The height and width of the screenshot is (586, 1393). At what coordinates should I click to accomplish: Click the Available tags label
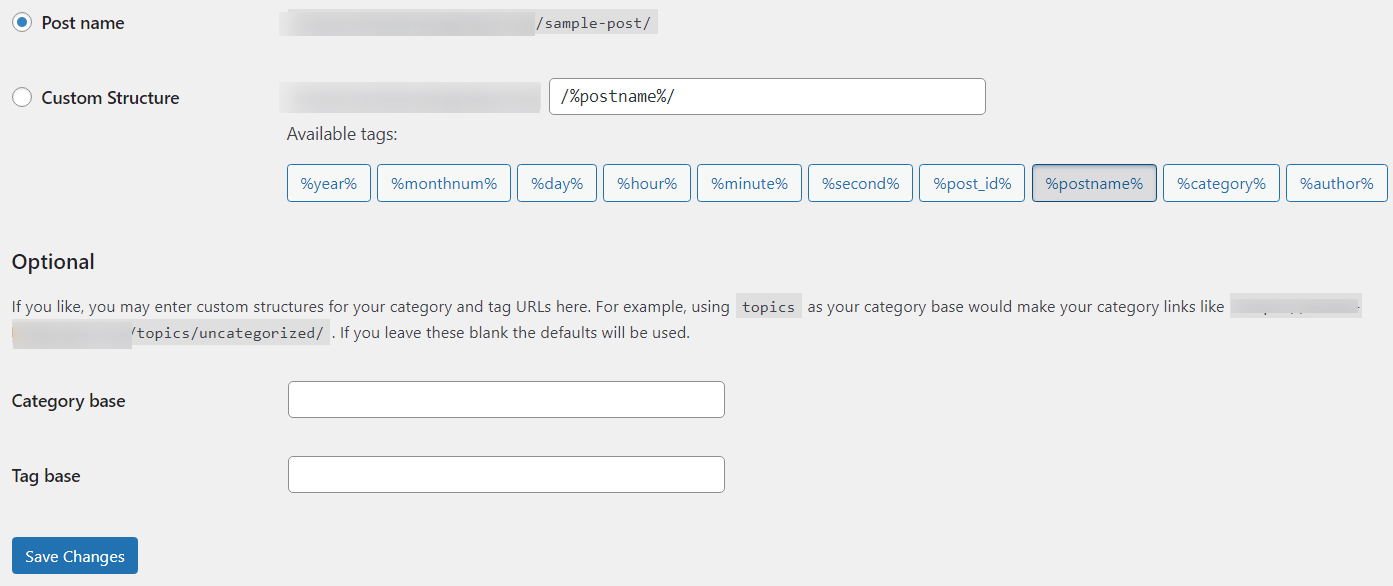(x=342, y=133)
